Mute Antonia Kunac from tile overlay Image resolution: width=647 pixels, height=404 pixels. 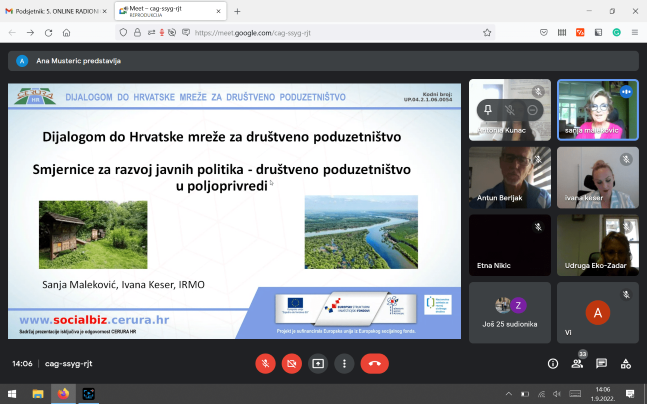click(x=510, y=109)
